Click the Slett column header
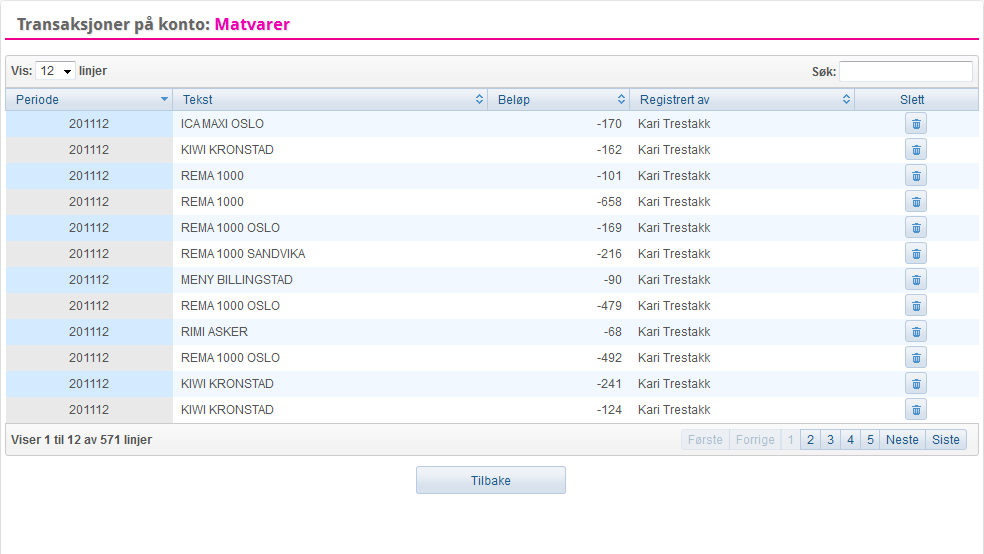Screen dimensions: 984x554 (x=916, y=100)
